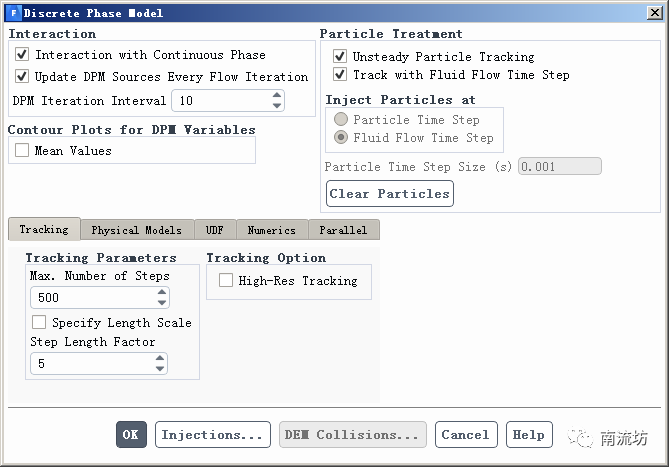
Task: Check the Specify Length Scale box
Action: pos(39,323)
